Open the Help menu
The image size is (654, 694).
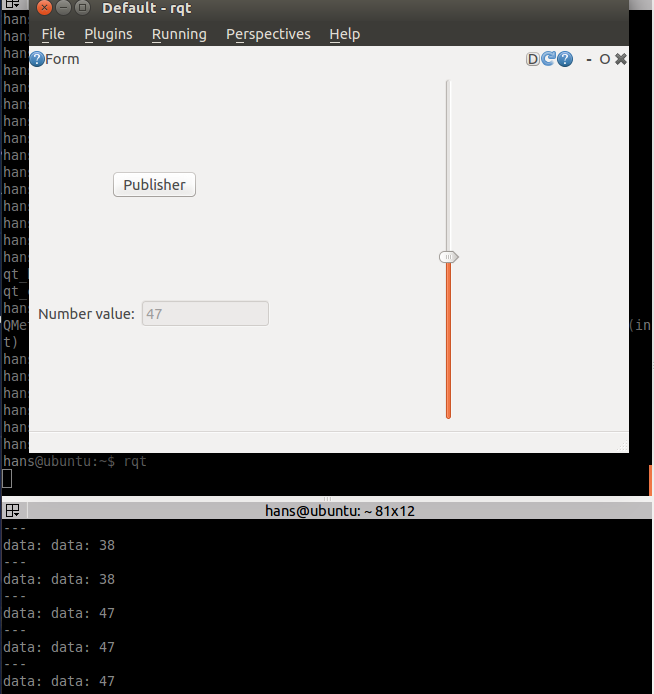(345, 34)
